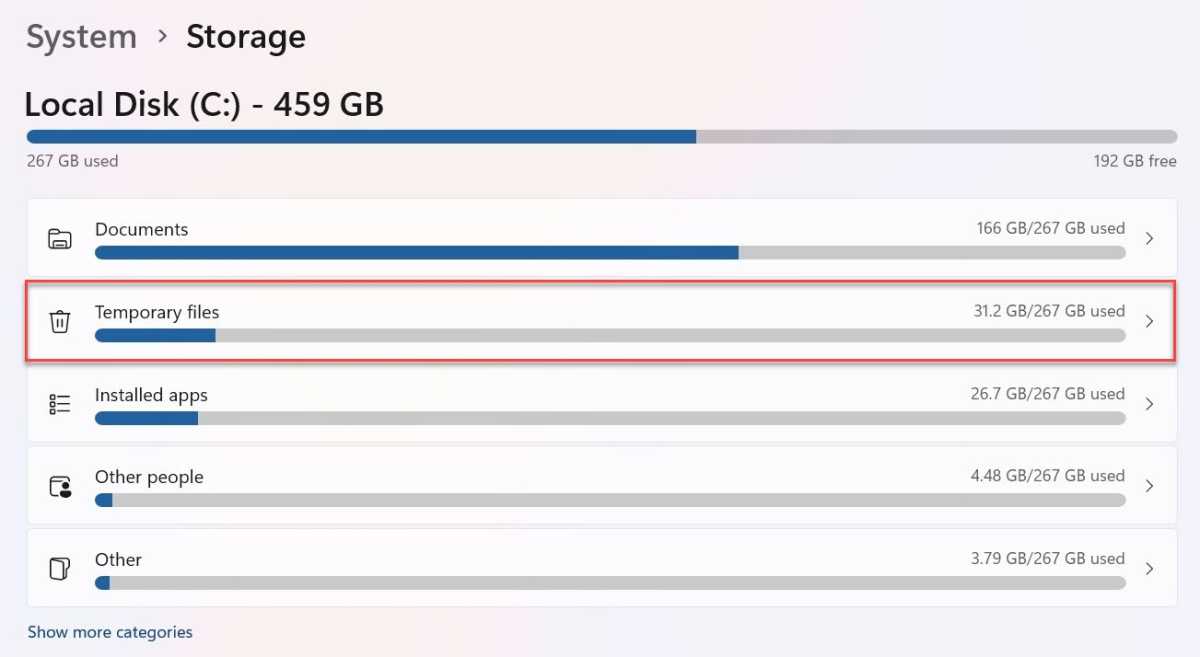Open the Temporary files chevron arrow
Viewport: 1200px width, 657px height.
click(x=1149, y=321)
